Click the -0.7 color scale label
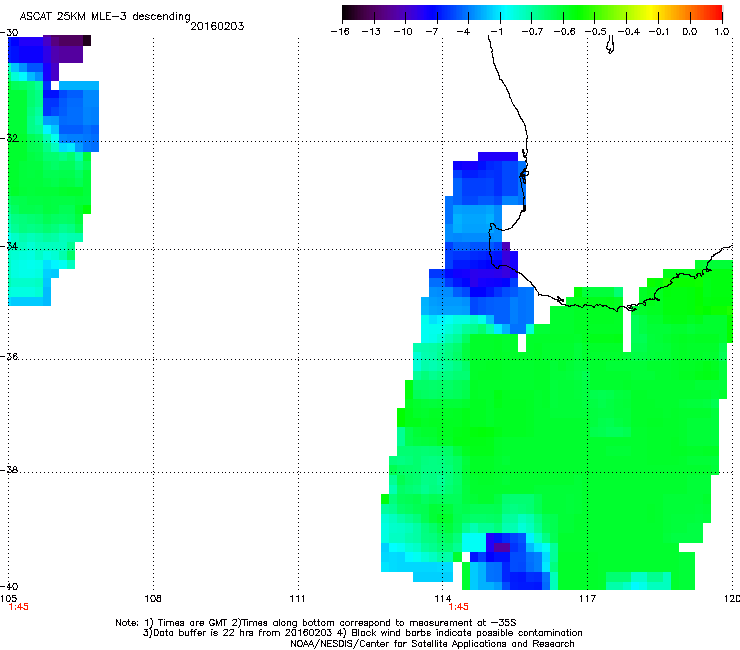Viewport: 740px width, 650px height. tap(532, 32)
